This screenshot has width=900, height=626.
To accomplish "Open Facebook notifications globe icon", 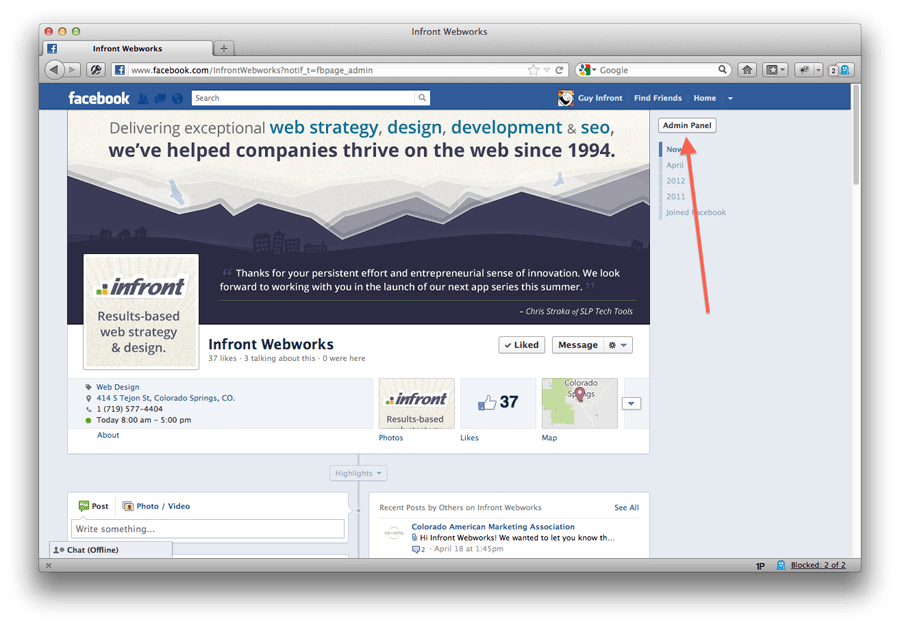I will point(177,99).
